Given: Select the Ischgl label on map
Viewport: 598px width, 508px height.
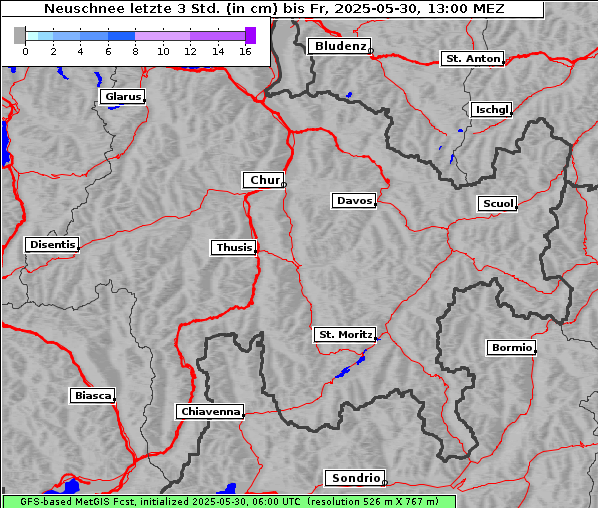Looking at the screenshot, I should coord(492,110).
